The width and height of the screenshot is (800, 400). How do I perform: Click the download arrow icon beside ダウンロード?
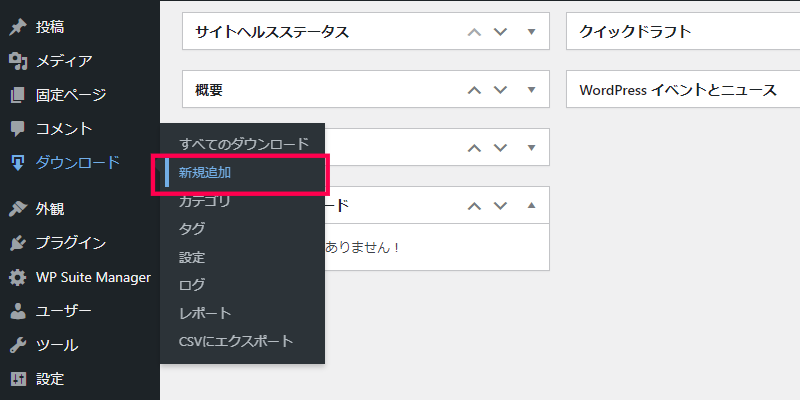(18, 163)
